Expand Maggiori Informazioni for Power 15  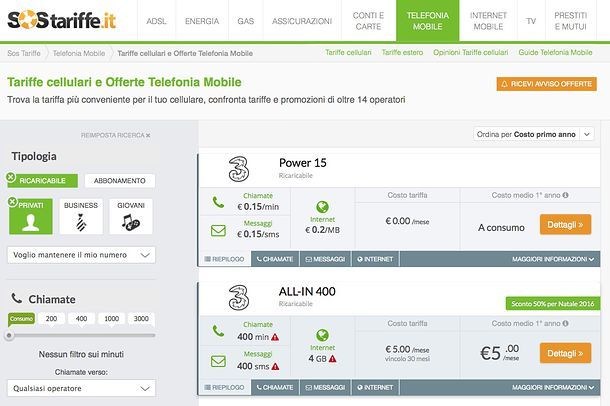(x=553, y=259)
